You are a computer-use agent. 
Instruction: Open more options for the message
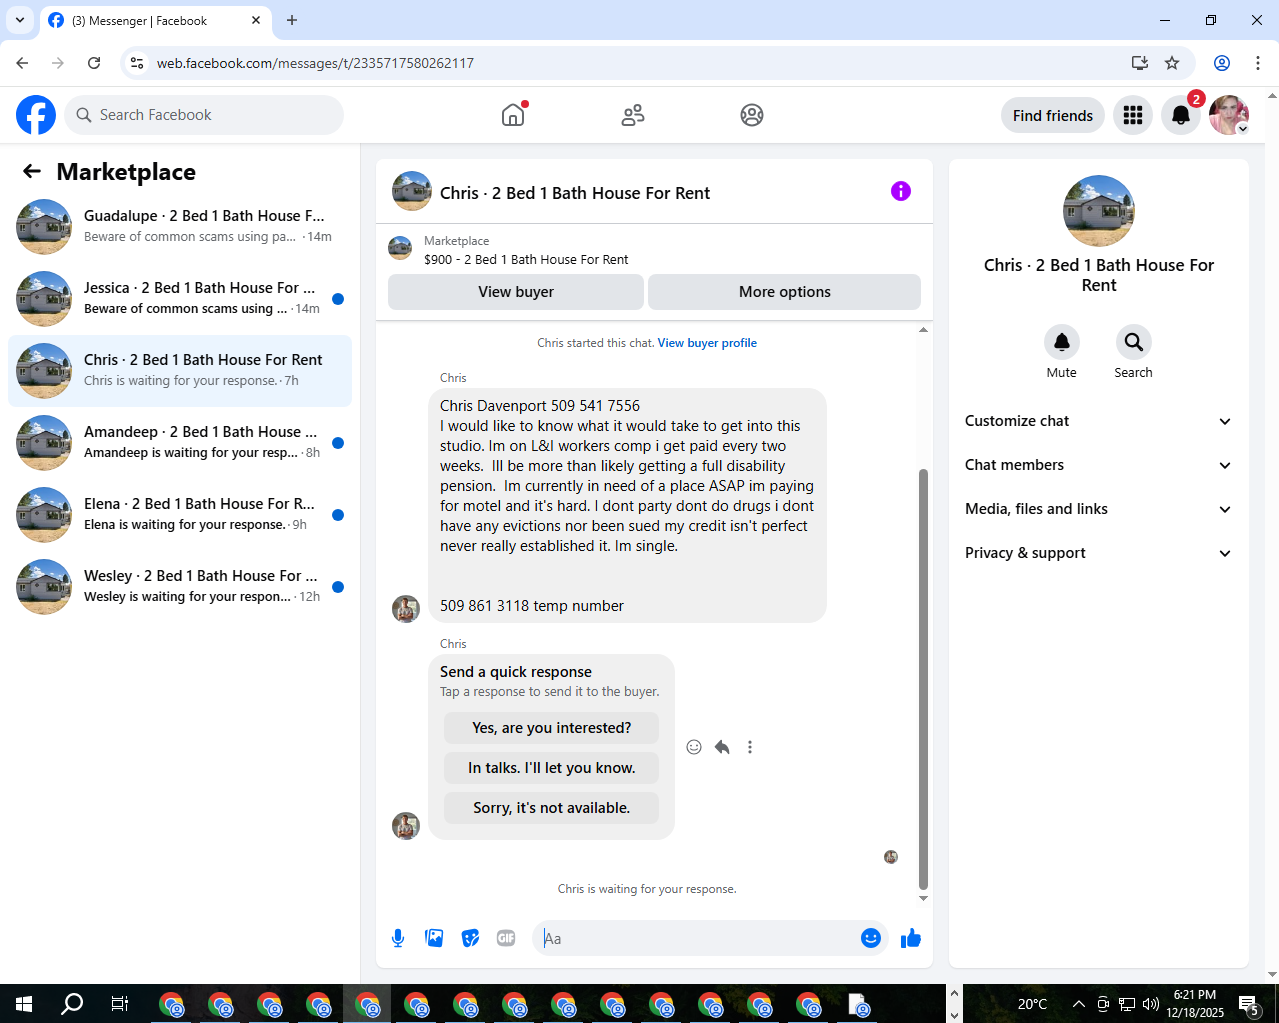click(750, 747)
